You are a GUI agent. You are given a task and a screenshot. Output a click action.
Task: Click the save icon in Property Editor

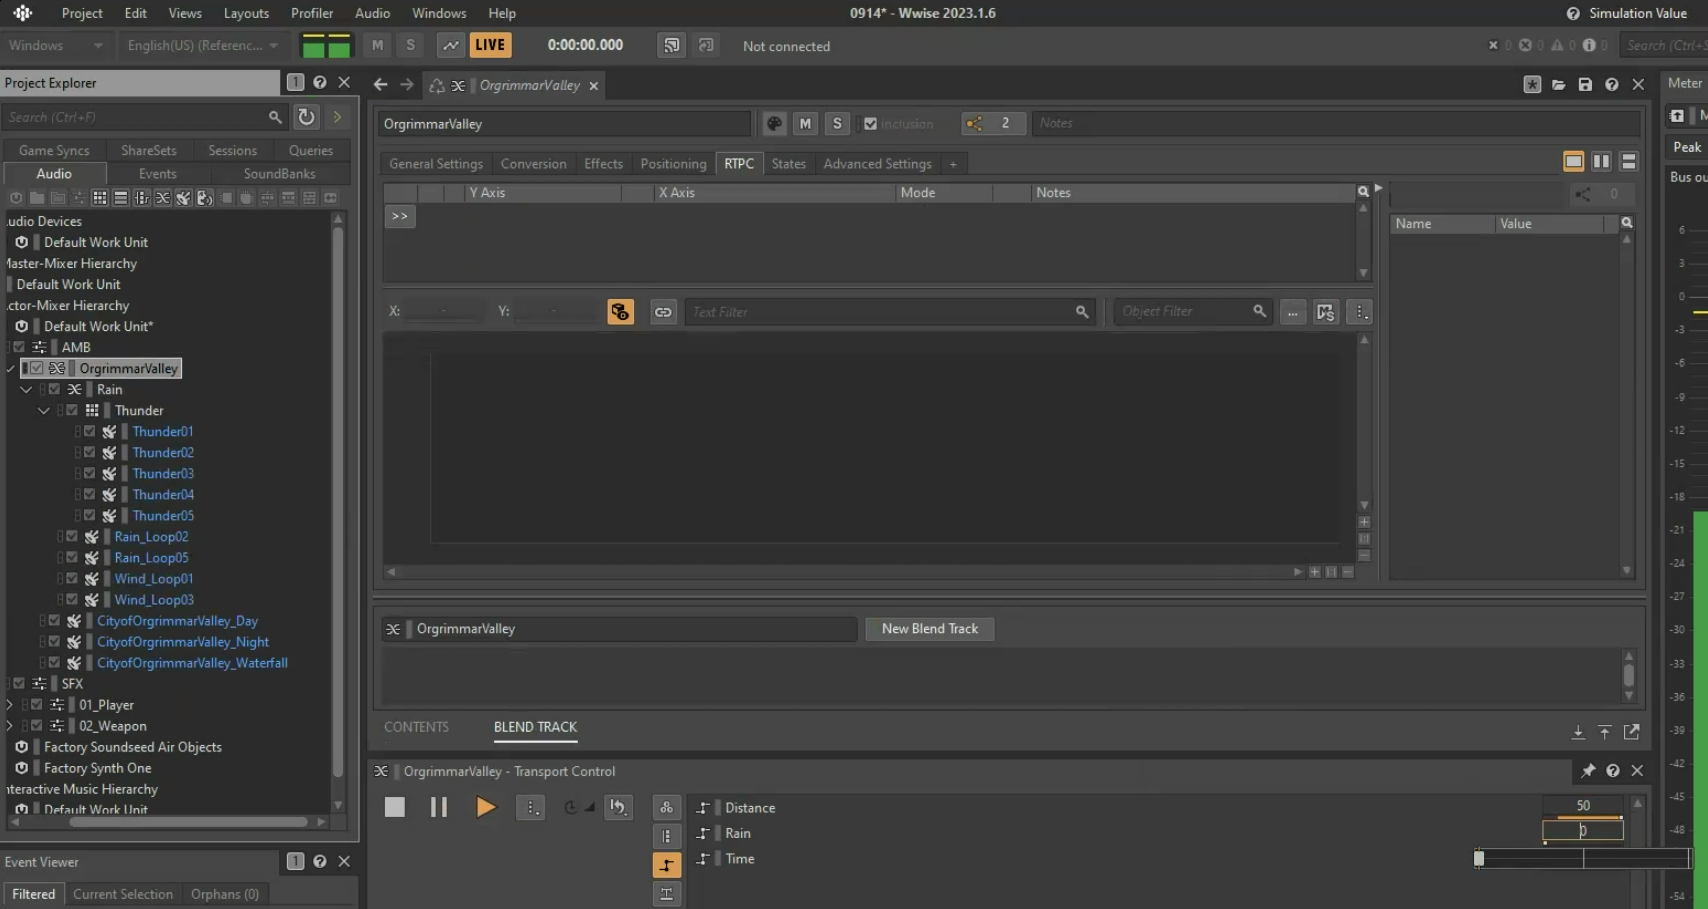click(1585, 85)
